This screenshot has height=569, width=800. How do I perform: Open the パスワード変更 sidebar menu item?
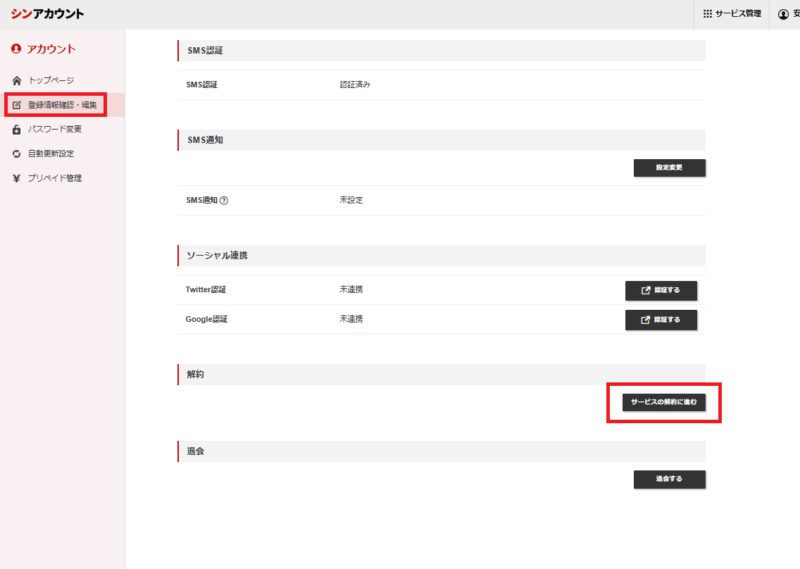coord(55,129)
